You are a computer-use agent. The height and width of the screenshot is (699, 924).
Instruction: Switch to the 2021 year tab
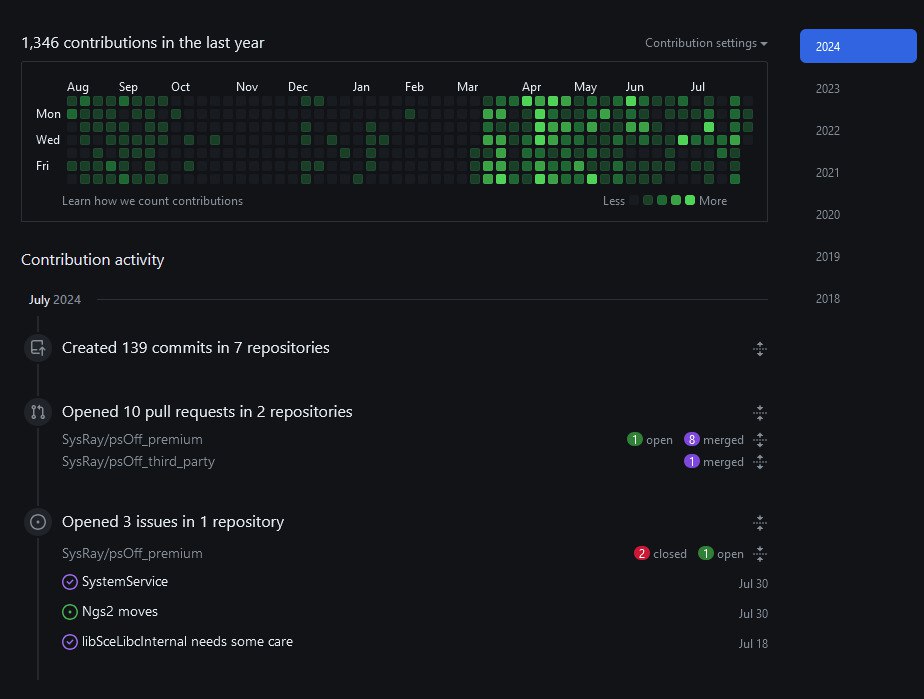(x=827, y=173)
